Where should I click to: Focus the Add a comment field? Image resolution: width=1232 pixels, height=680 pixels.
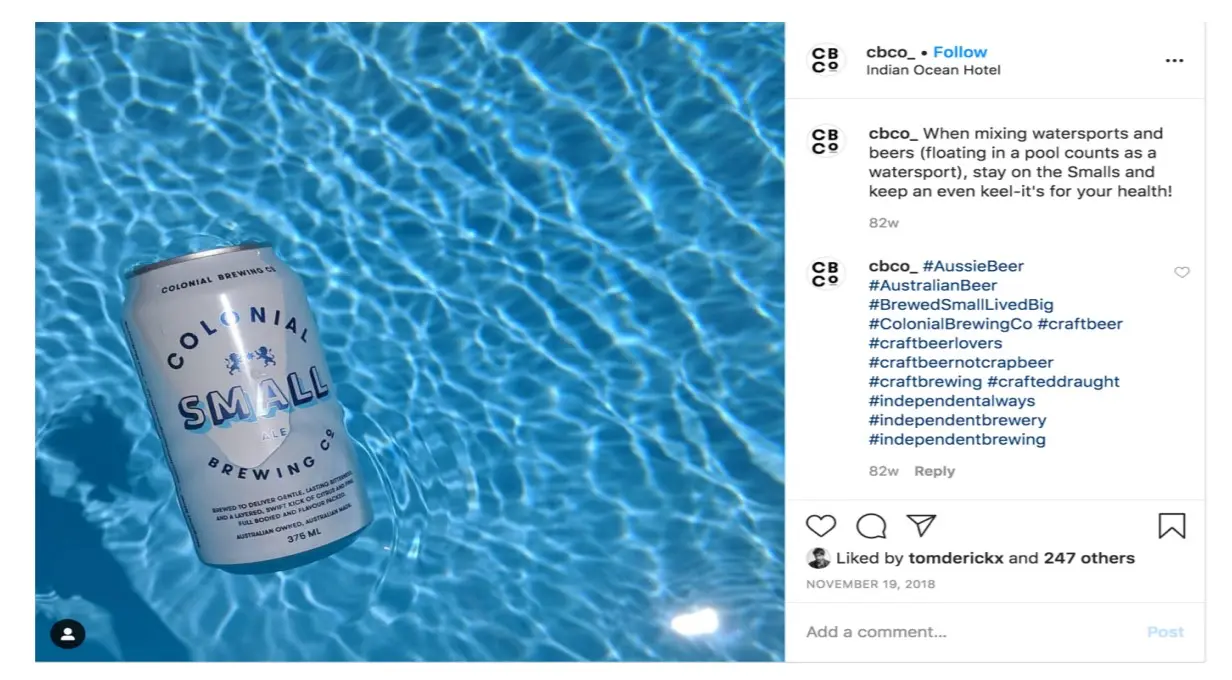click(970, 632)
